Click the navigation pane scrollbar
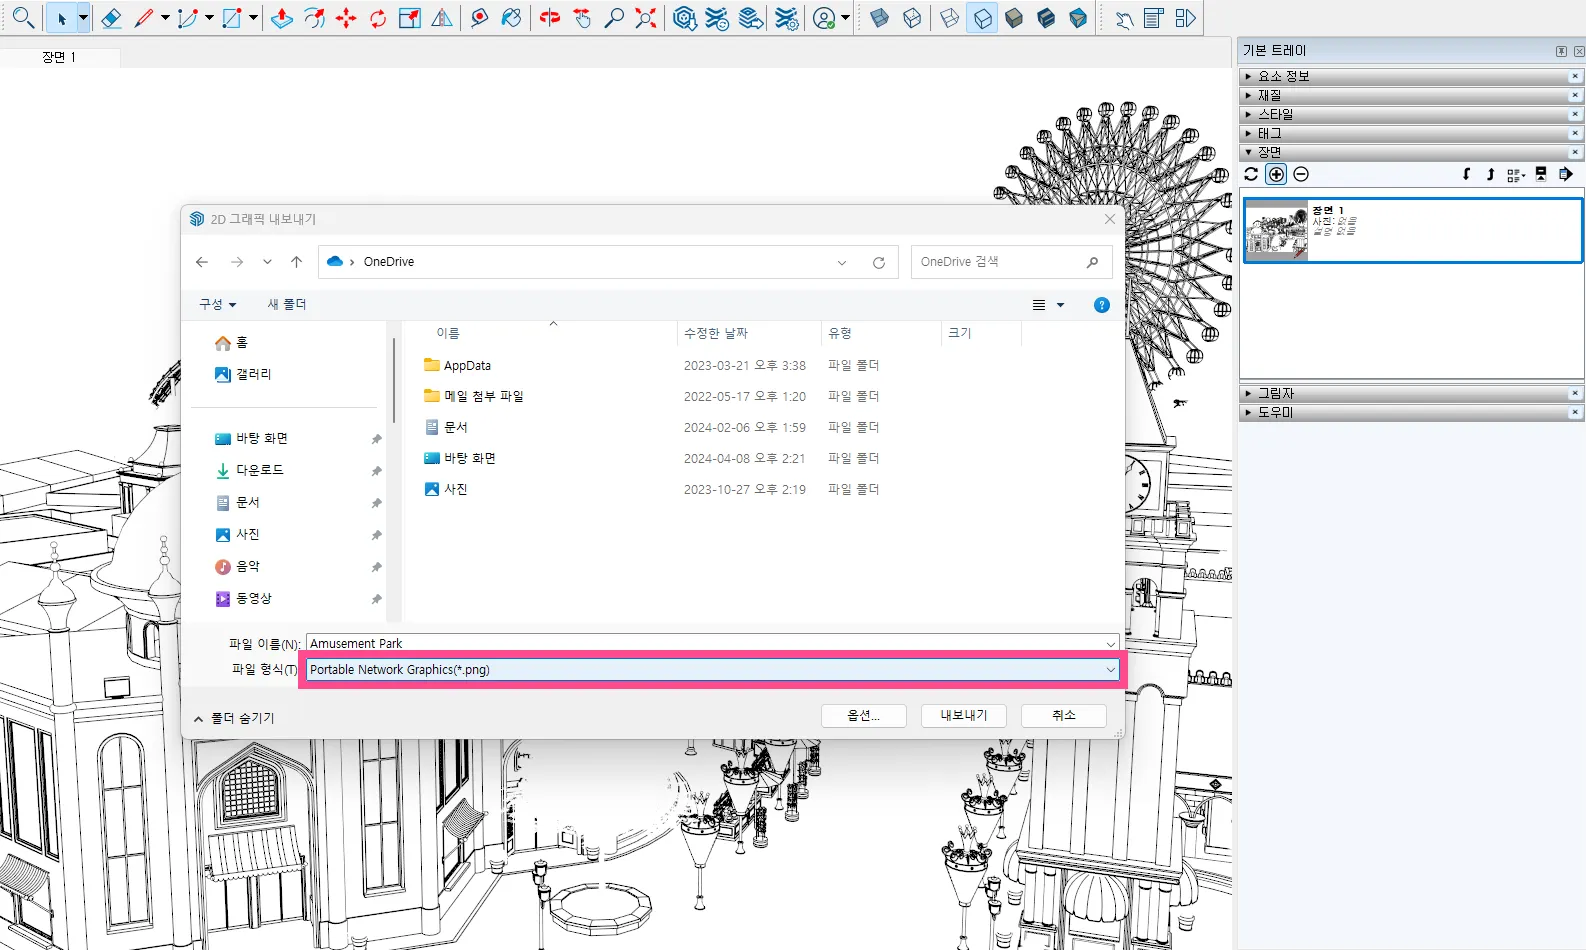The width and height of the screenshot is (1586, 950). pos(394,380)
